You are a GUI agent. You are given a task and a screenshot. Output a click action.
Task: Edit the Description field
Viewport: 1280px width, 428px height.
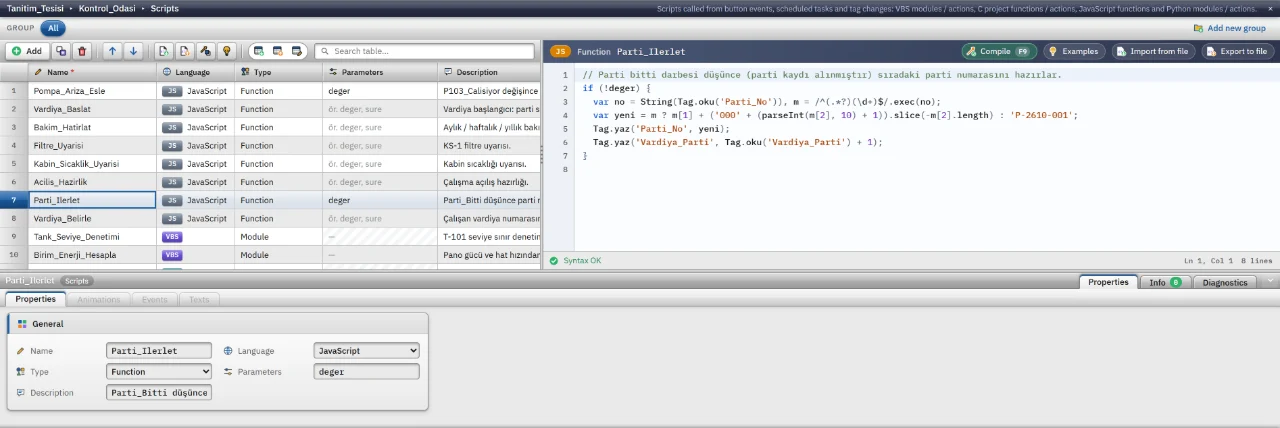coord(159,392)
